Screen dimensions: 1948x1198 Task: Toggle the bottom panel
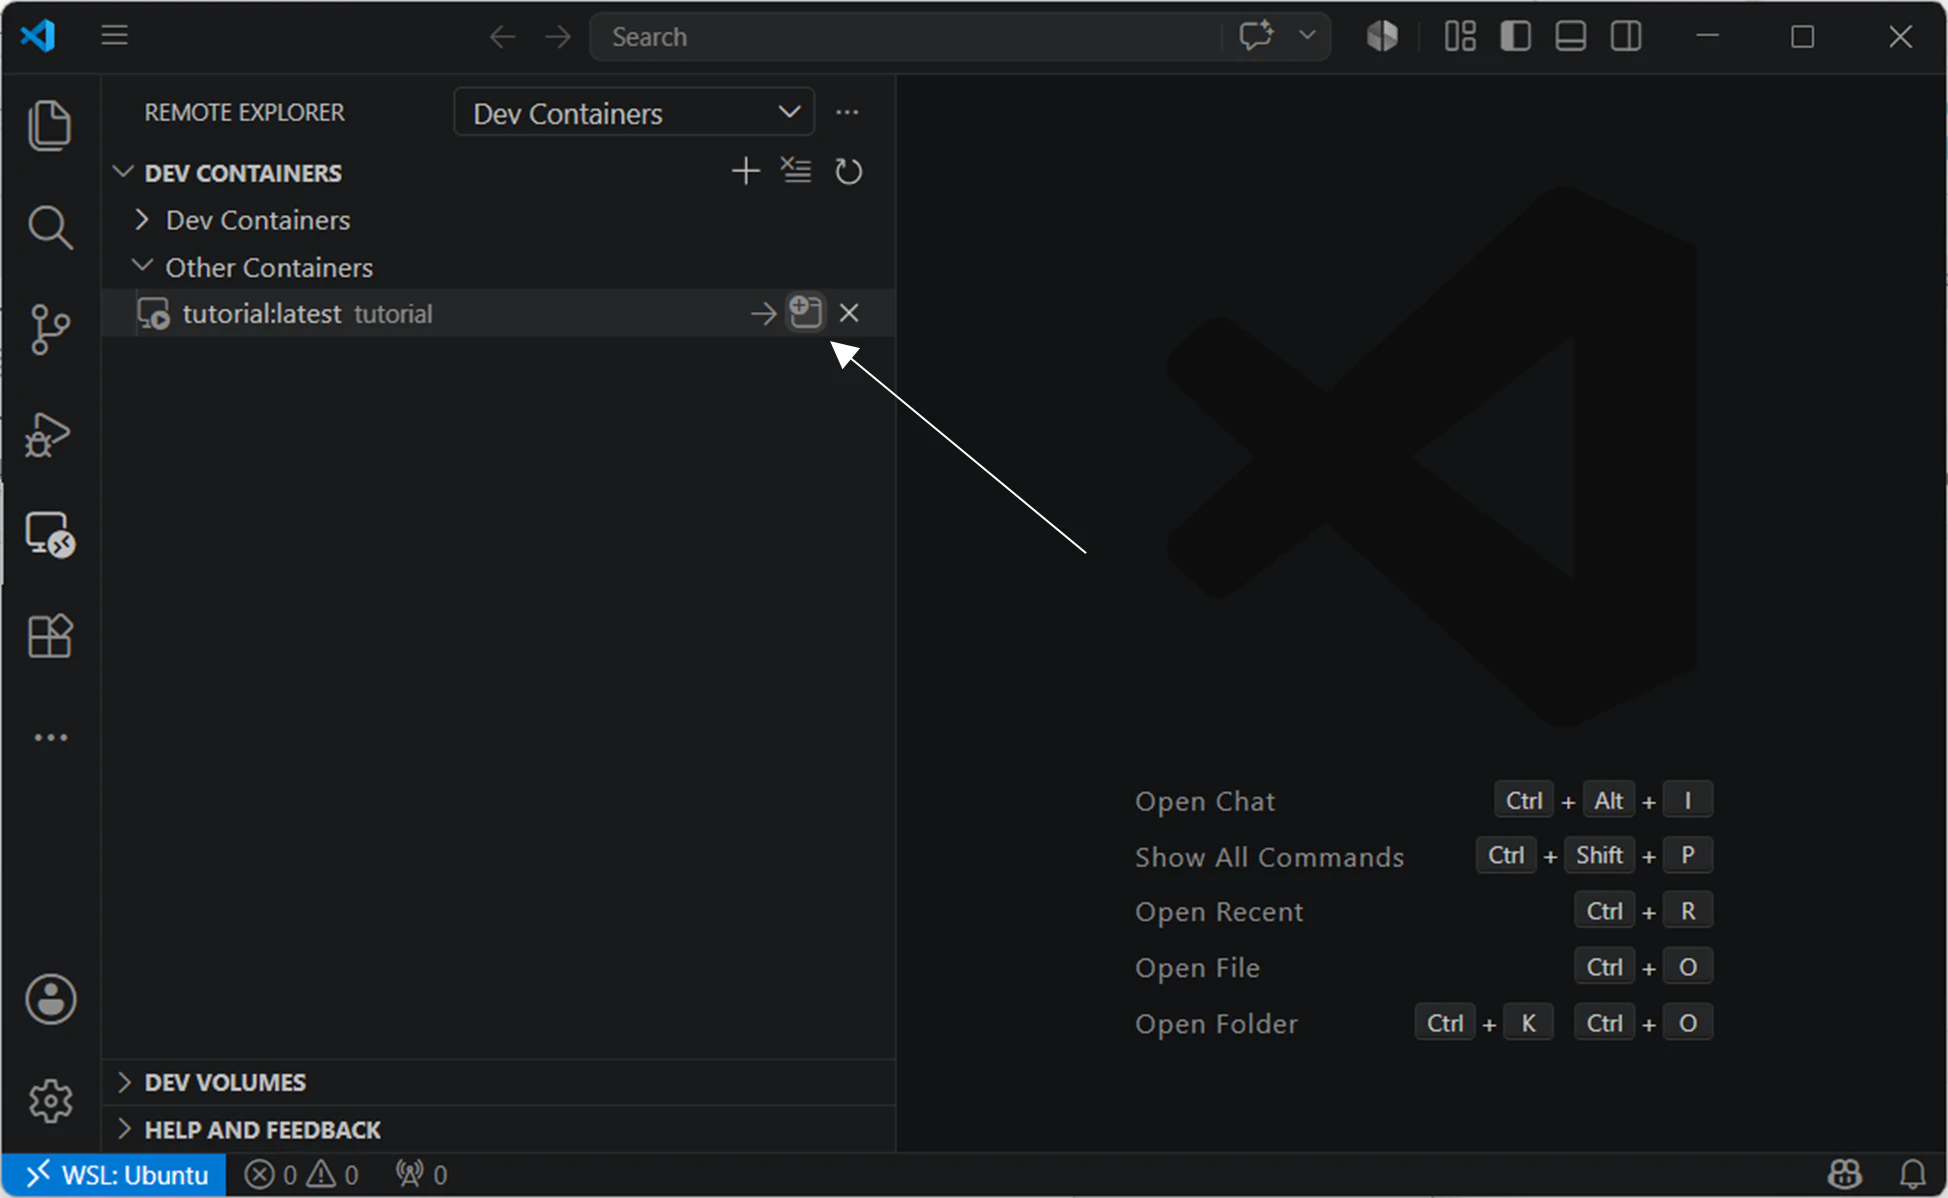coord(1570,37)
